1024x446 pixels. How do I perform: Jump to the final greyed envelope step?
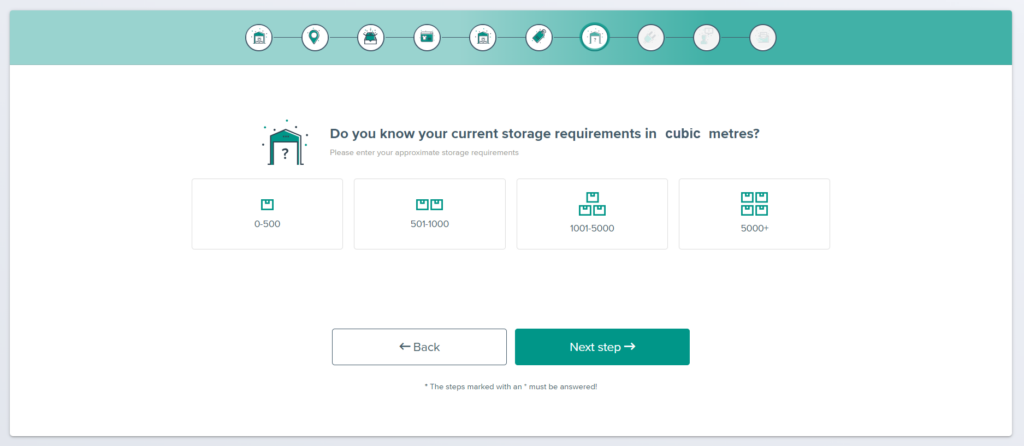pos(763,37)
